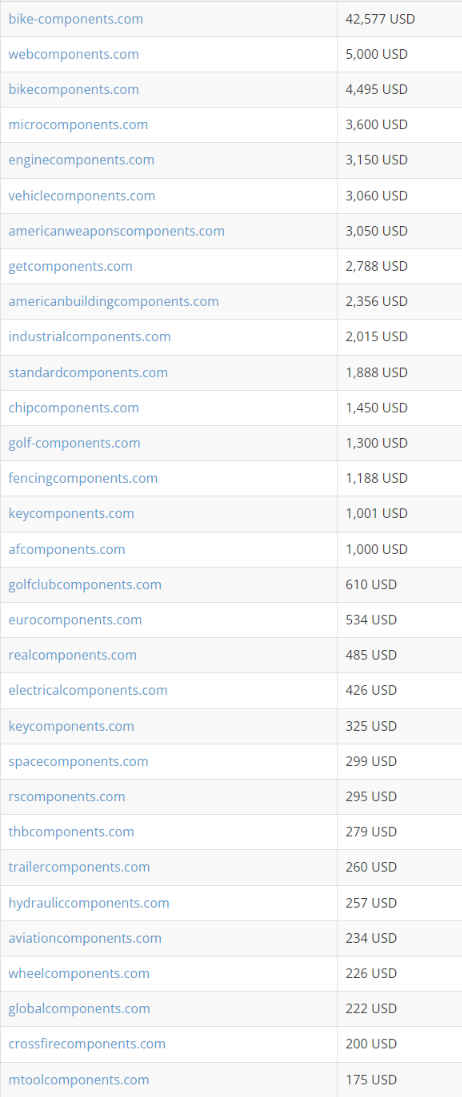Open eurocomponents.com listing
Viewport: 462px width, 1097px height.
[75, 619]
